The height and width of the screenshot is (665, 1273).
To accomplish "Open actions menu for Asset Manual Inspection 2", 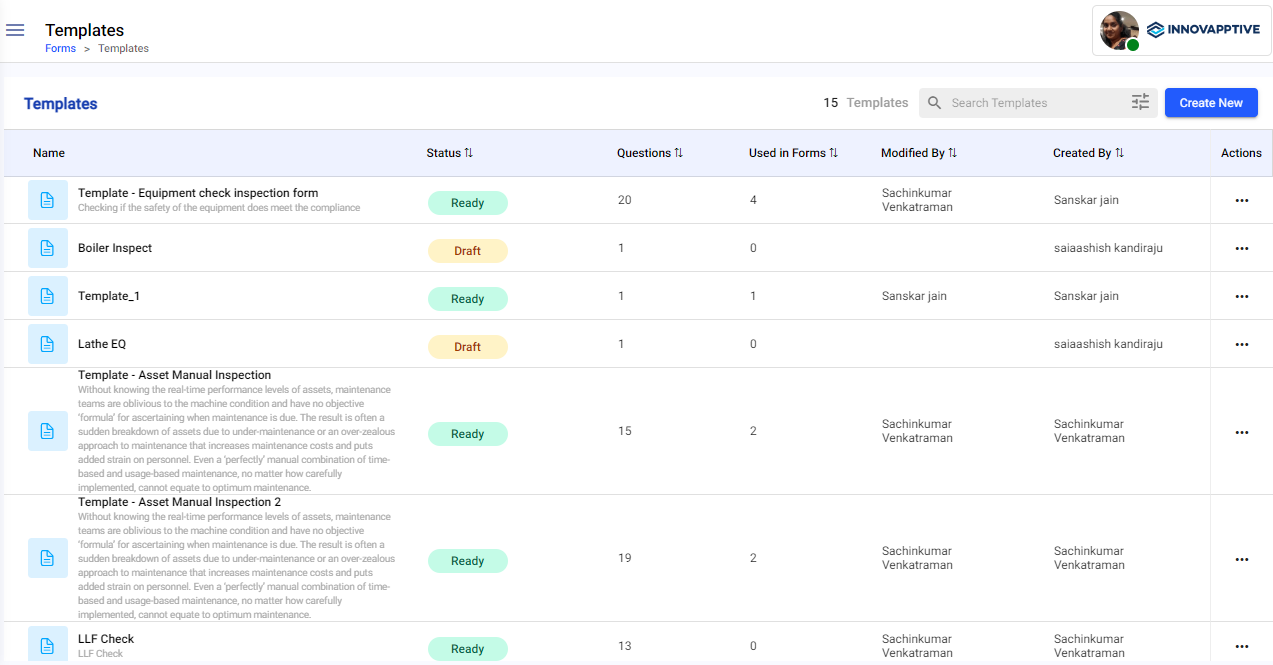I will click(1241, 560).
